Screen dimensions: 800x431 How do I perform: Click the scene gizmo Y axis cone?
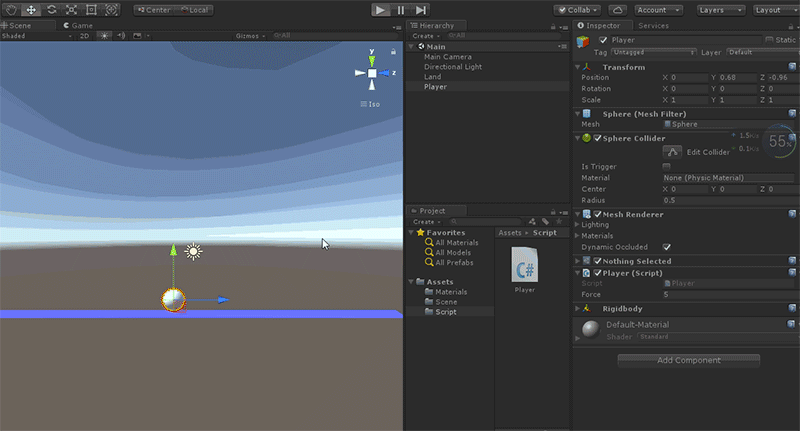372,61
